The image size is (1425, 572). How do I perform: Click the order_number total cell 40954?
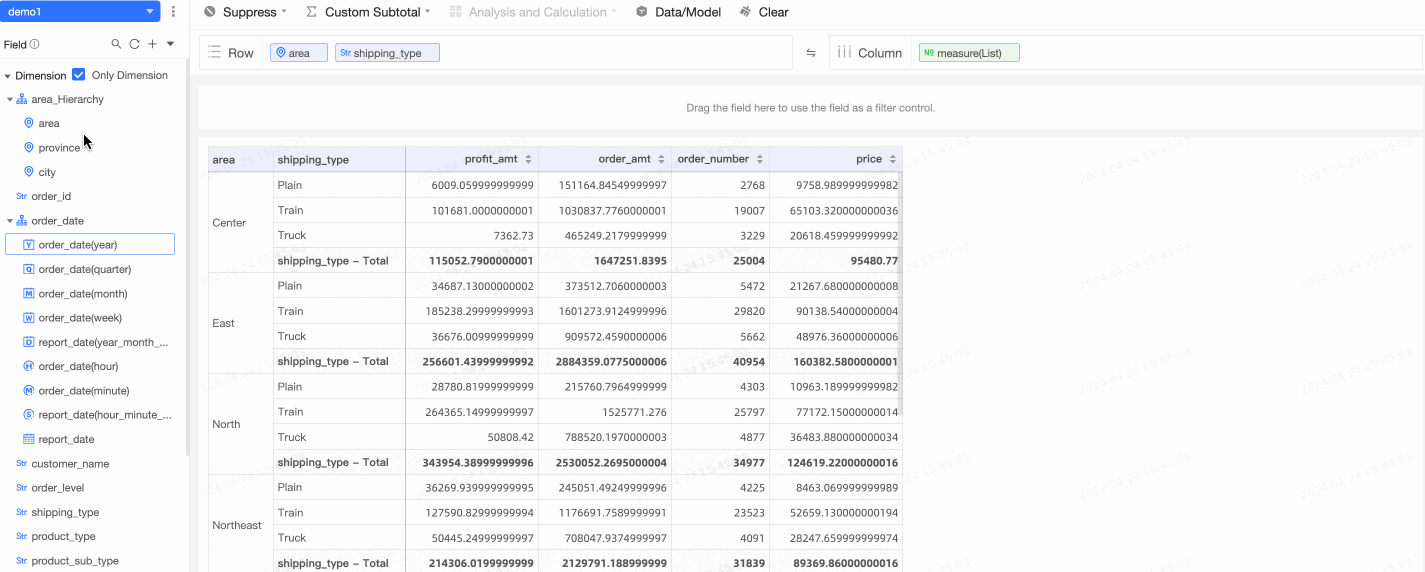[720, 361]
